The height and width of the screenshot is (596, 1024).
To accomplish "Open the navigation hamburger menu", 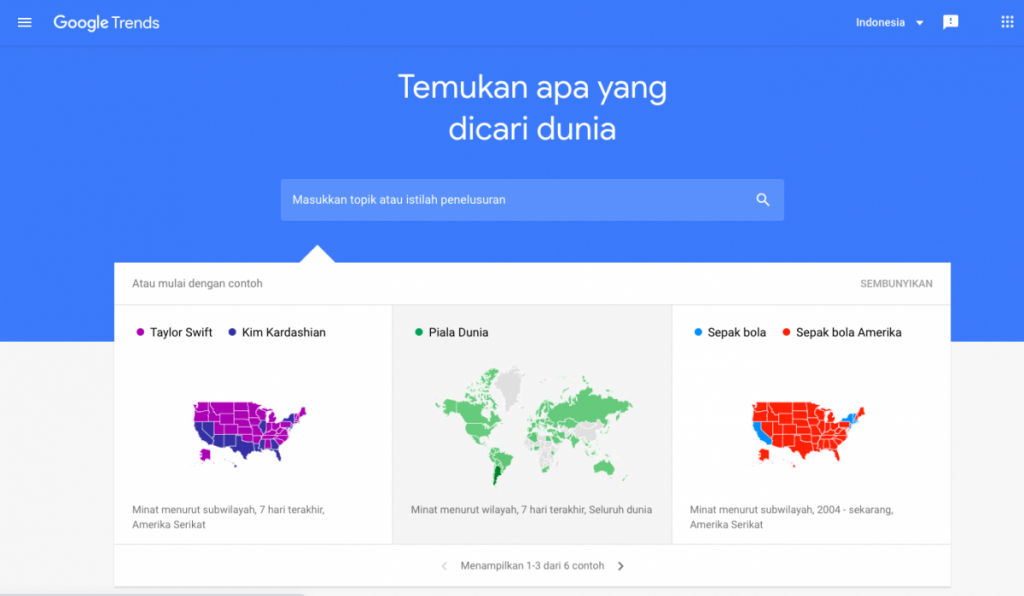I will [x=24, y=22].
